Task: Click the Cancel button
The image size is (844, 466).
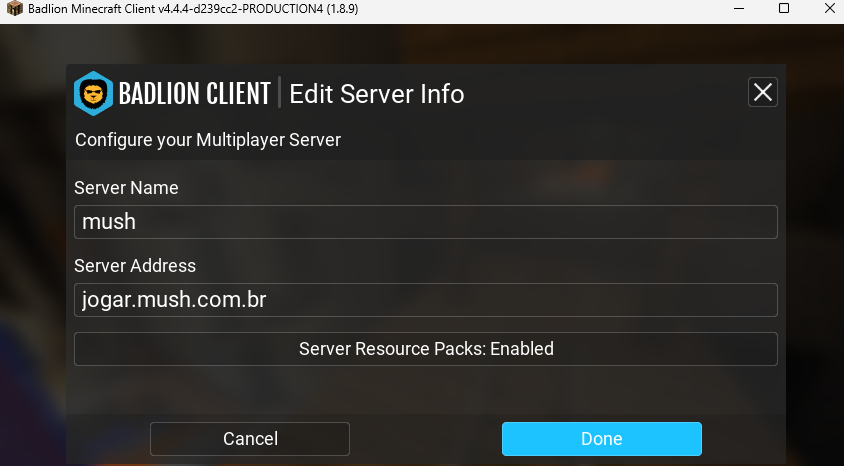Action: pyautogui.click(x=250, y=439)
